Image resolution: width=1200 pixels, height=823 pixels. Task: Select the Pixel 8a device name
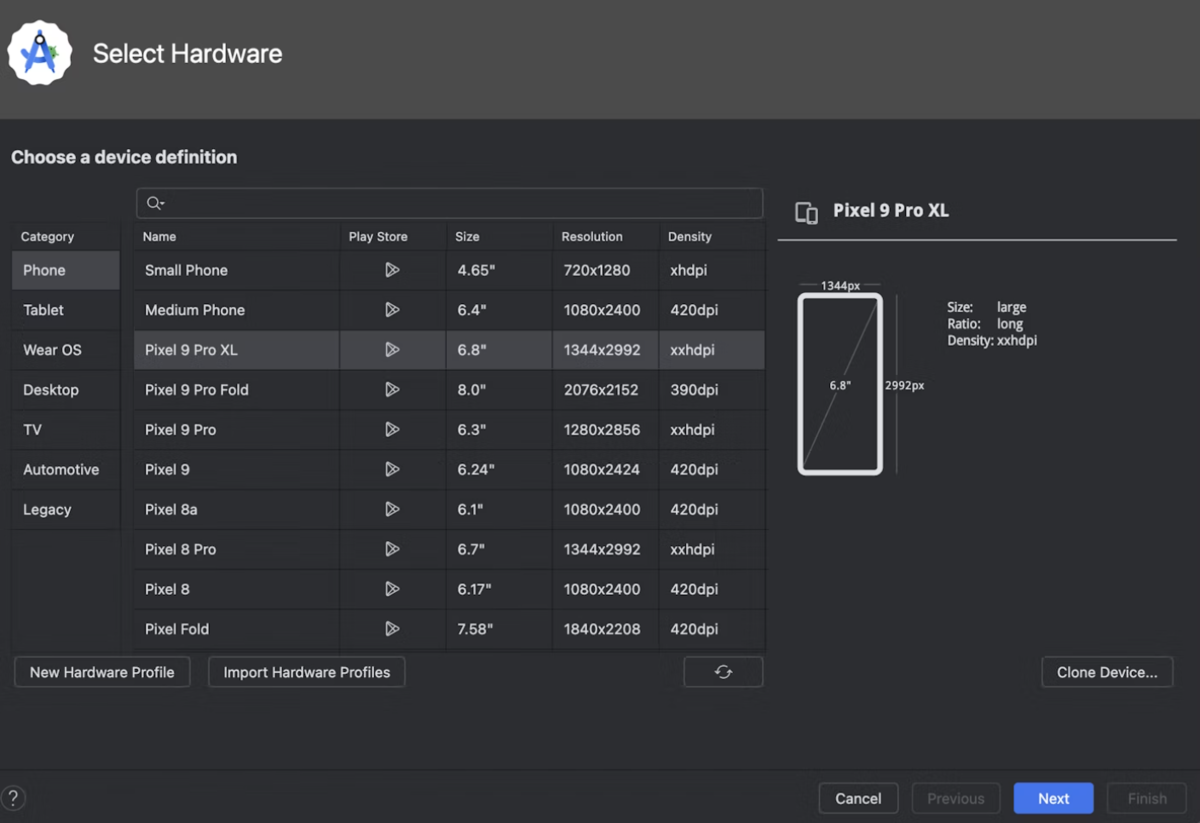pos(171,510)
